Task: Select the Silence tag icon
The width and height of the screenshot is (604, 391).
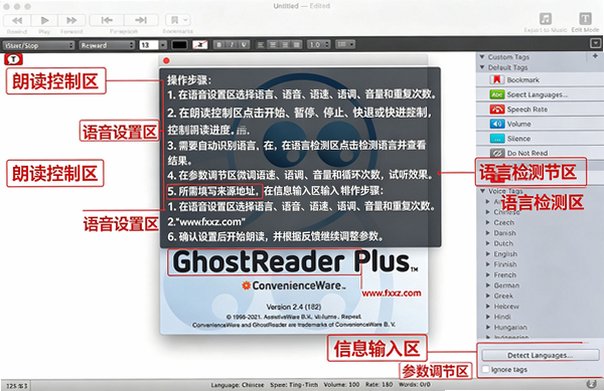Action: pyautogui.click(x=497, y=138)
